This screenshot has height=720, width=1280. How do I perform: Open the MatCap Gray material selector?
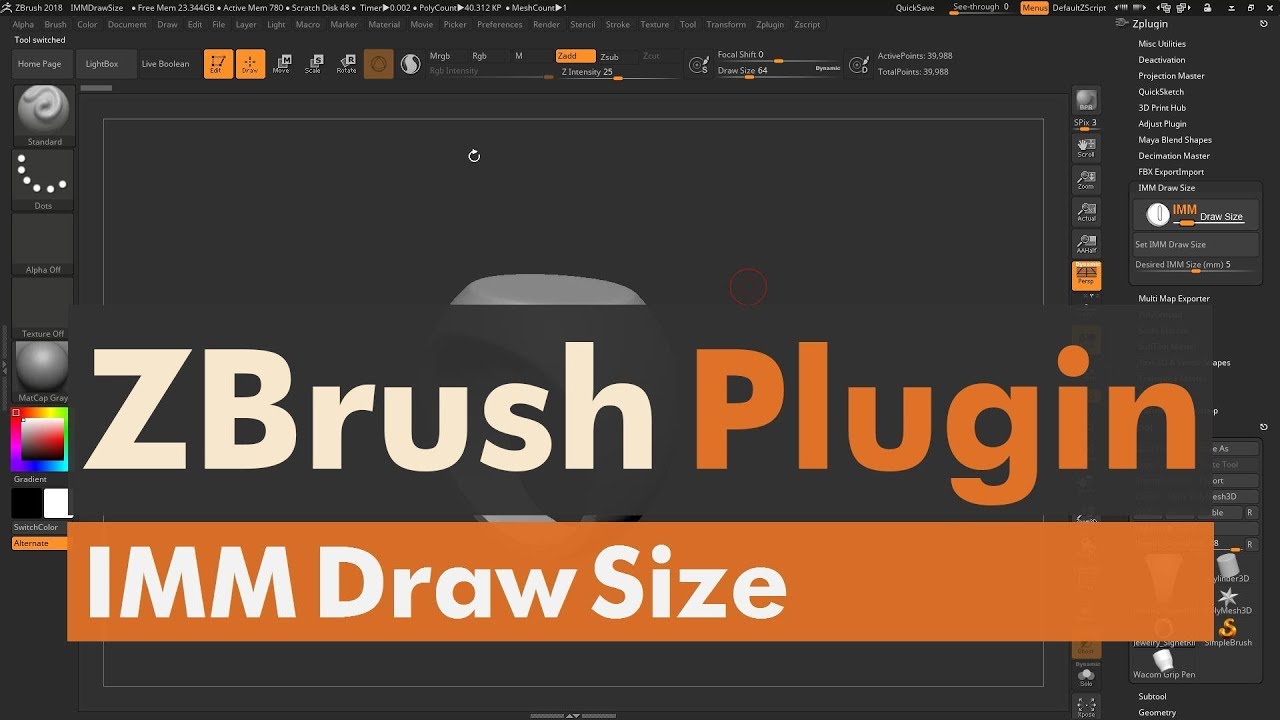tap(43, 372)
